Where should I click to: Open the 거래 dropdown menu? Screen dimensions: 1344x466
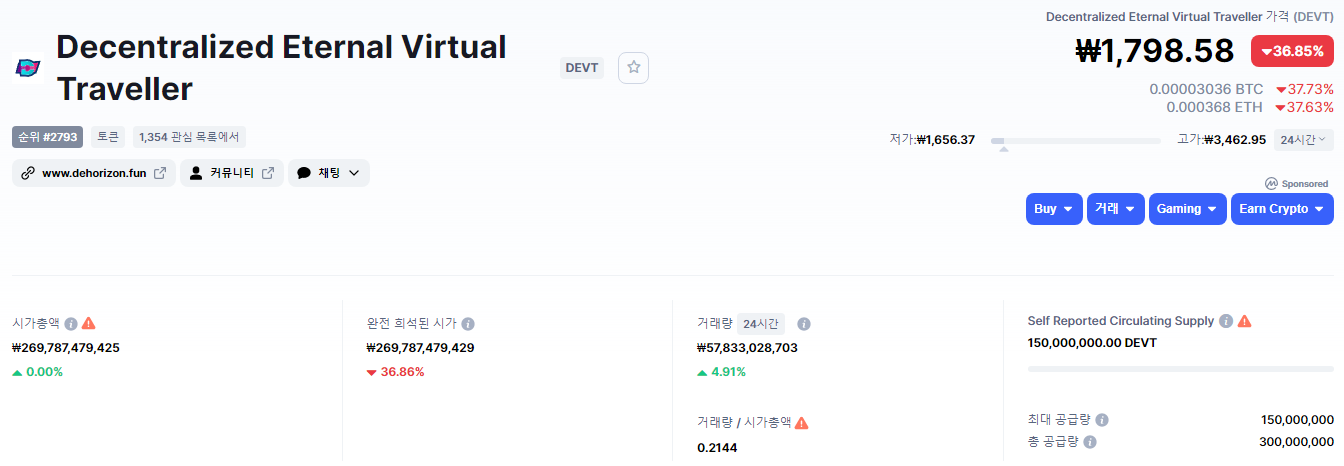1116,209
